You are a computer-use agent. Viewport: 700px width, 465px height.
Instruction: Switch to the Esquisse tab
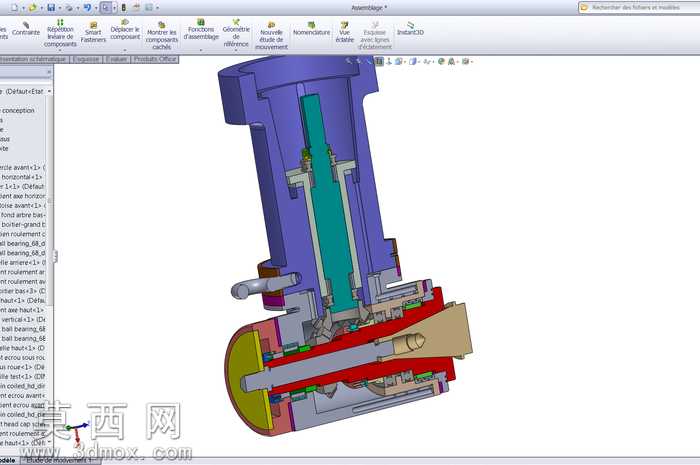(86, 59)
